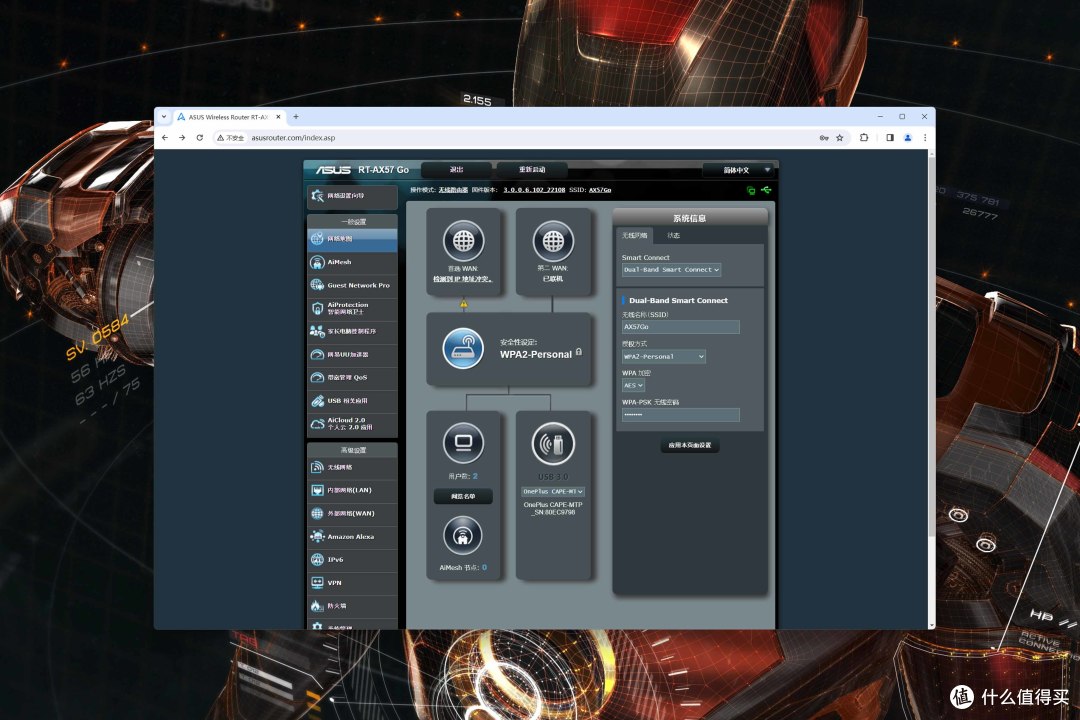Click the AiMesh 节点 count 0

tap(484, 568)
